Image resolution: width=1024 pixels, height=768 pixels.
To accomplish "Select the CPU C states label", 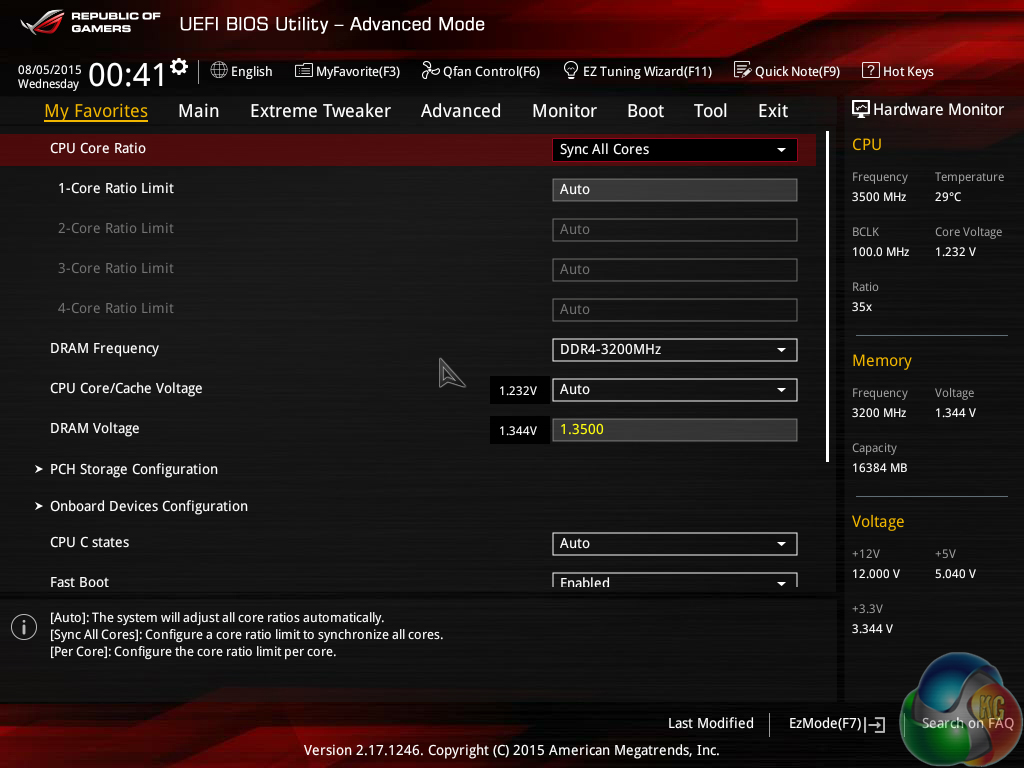I will coord(89,542).
